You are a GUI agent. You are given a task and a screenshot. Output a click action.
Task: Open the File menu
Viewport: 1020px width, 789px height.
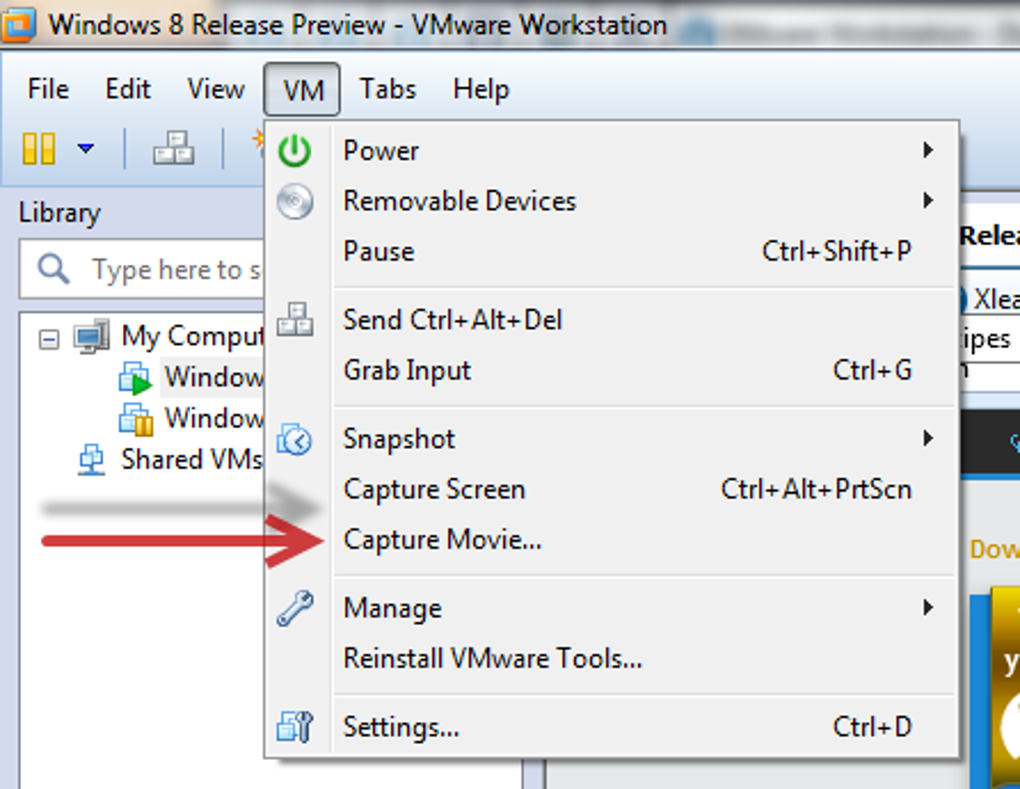(x=48, y=89)
